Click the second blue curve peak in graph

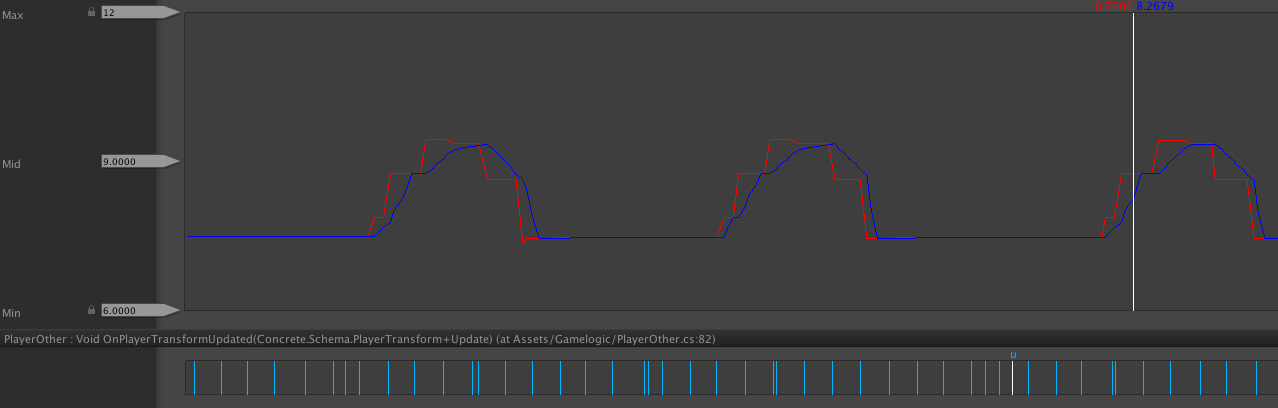(x=828, y=145)
